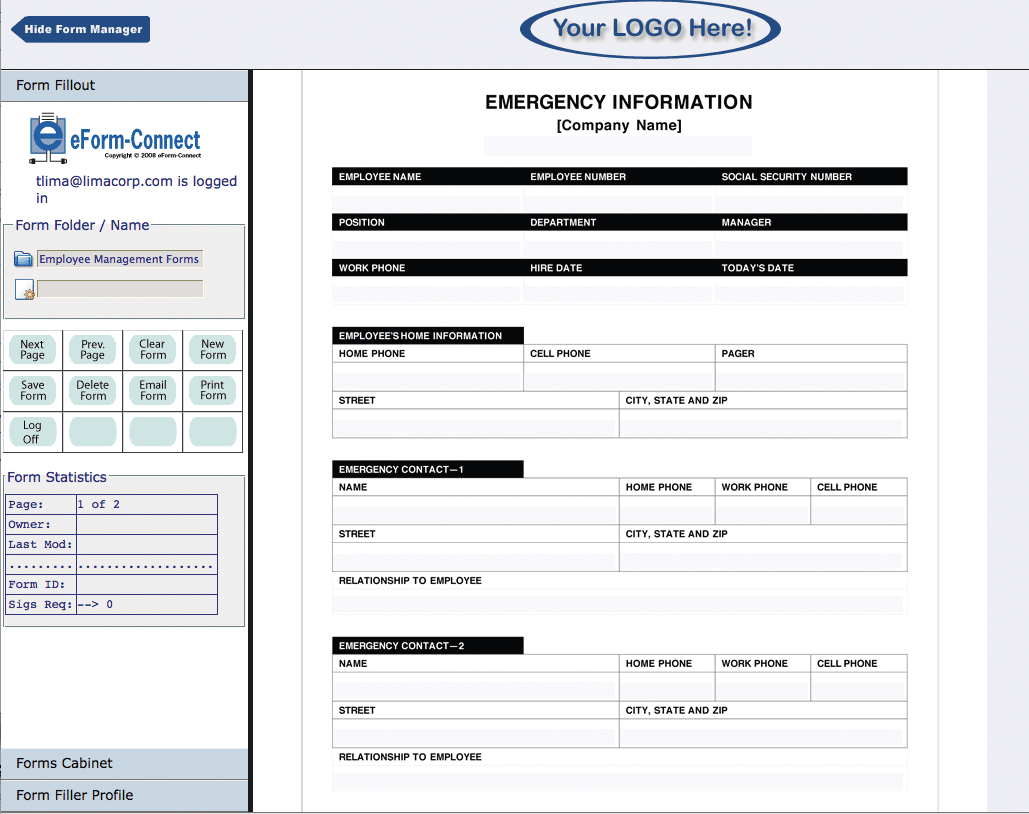This screenshot has height=814, width=1029.
Task: Expand the Forms Cabinet section
Action: coord(124,764)
